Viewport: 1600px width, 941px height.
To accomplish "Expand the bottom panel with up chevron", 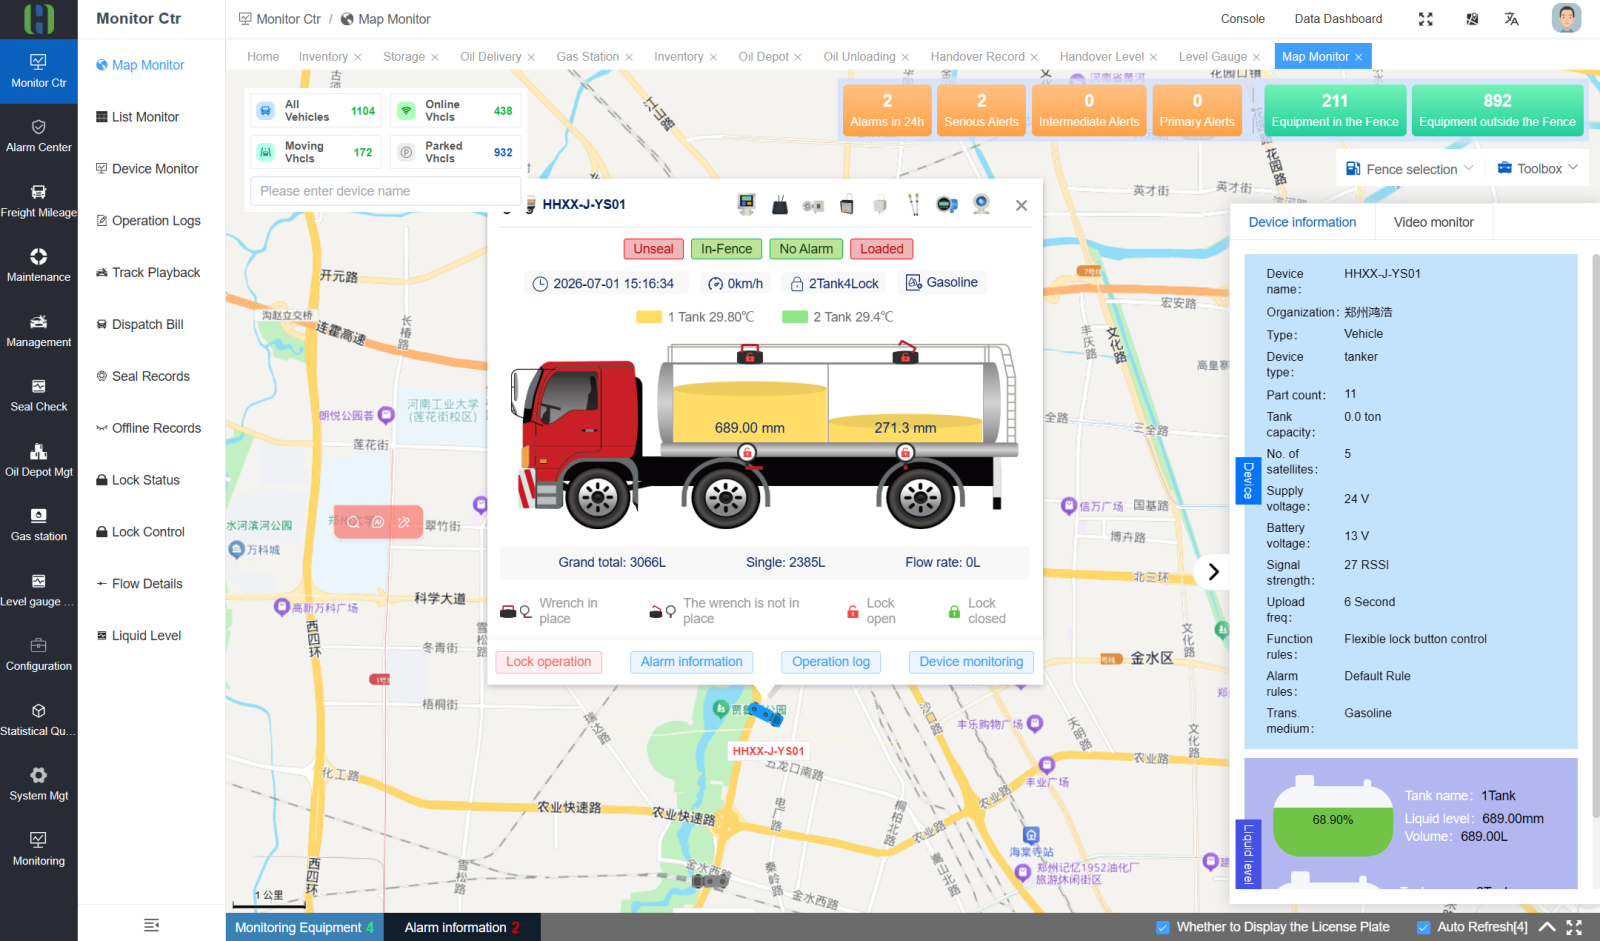I will 1547,927.
